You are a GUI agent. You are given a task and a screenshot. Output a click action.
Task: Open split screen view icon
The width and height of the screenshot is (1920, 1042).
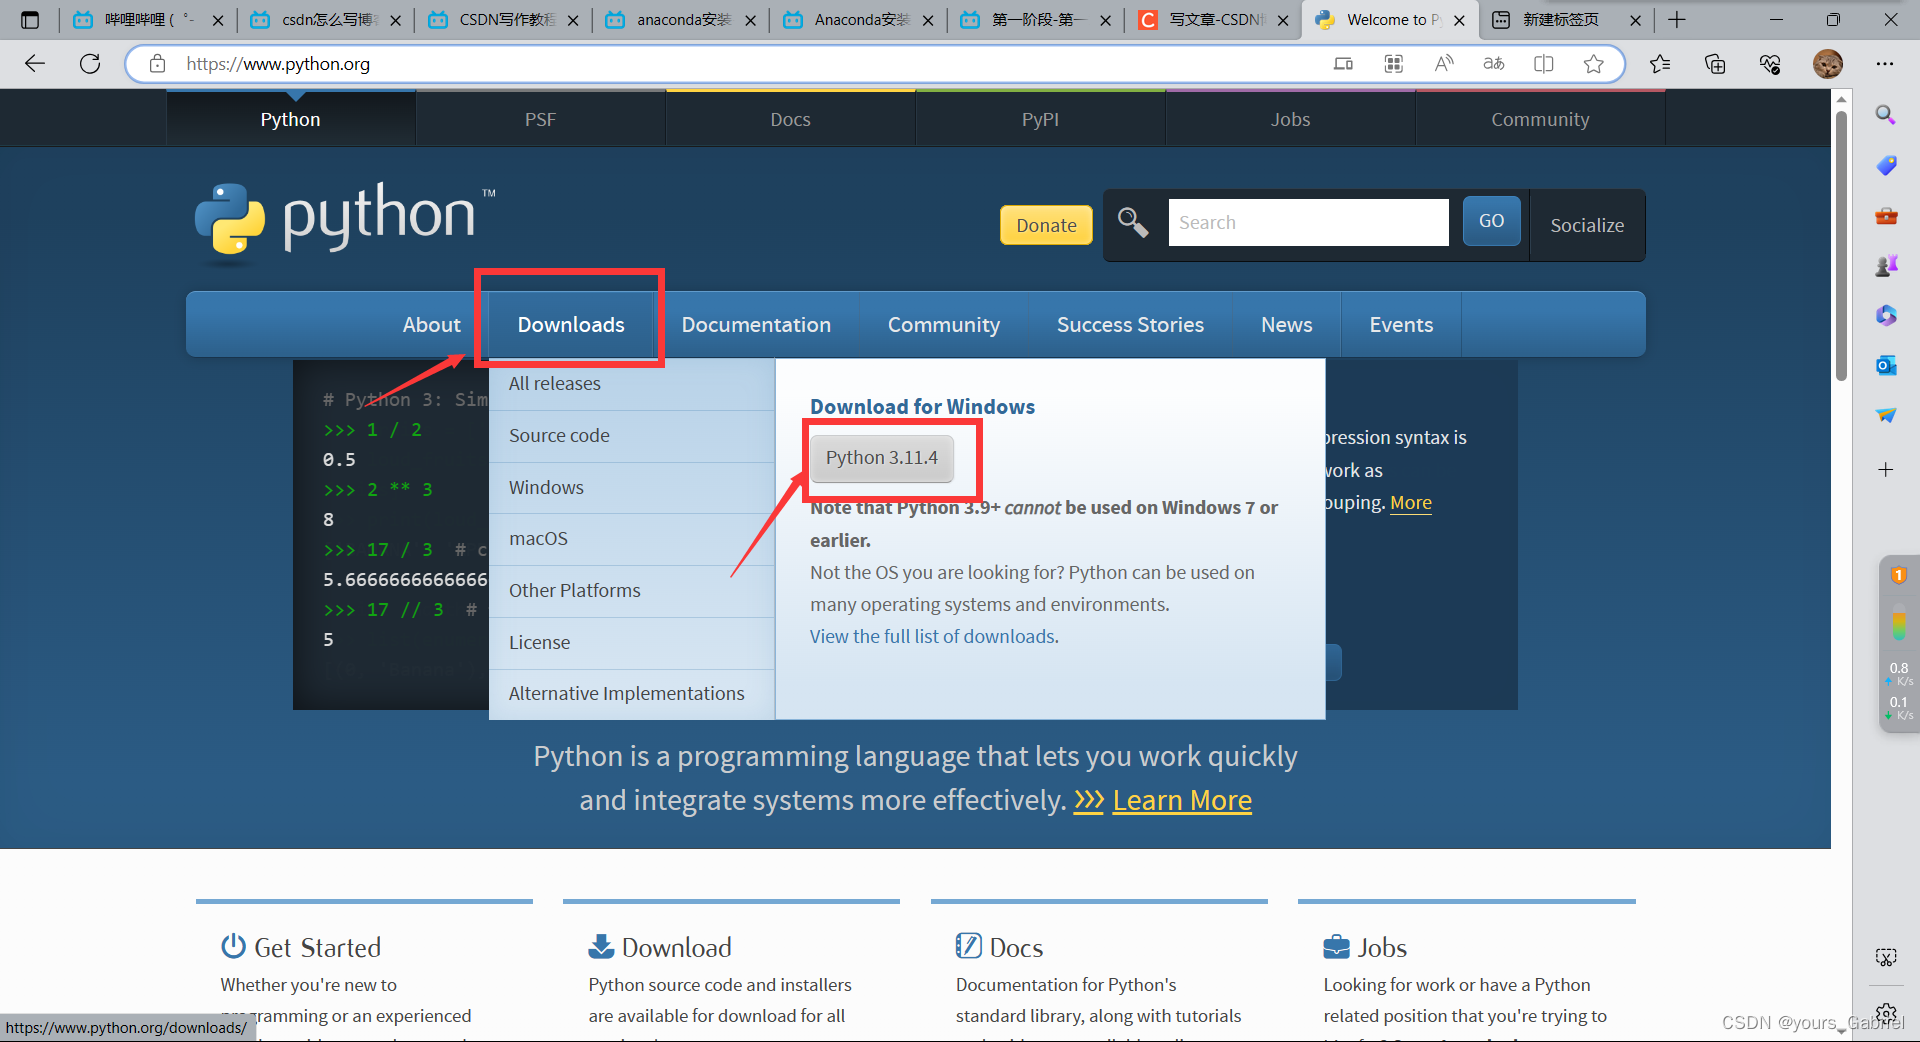click(1543, 64)
